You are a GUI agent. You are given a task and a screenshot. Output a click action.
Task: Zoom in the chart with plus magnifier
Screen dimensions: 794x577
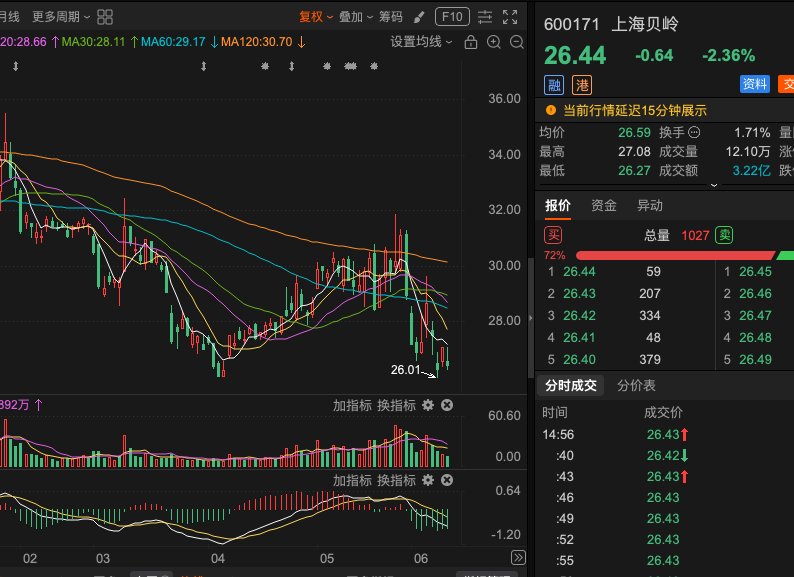494,42
